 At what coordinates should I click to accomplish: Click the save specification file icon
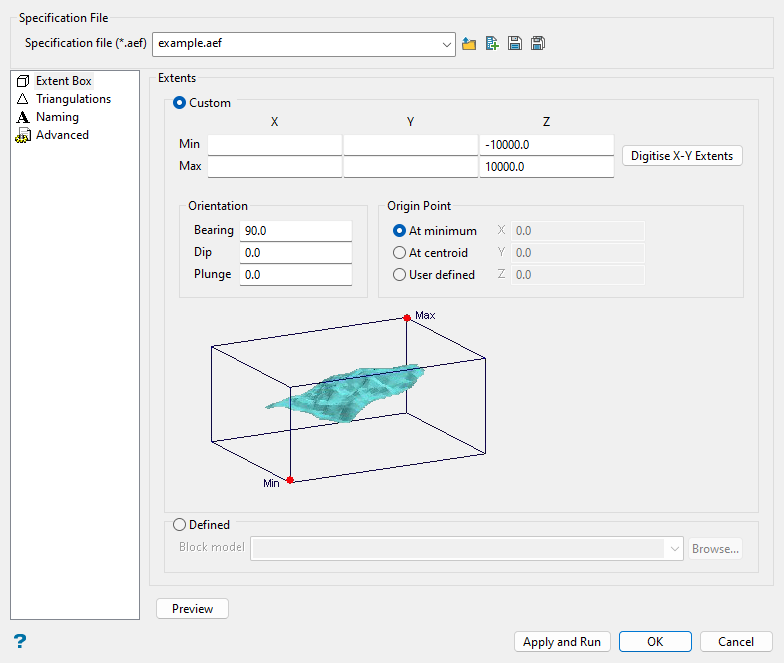515,44
